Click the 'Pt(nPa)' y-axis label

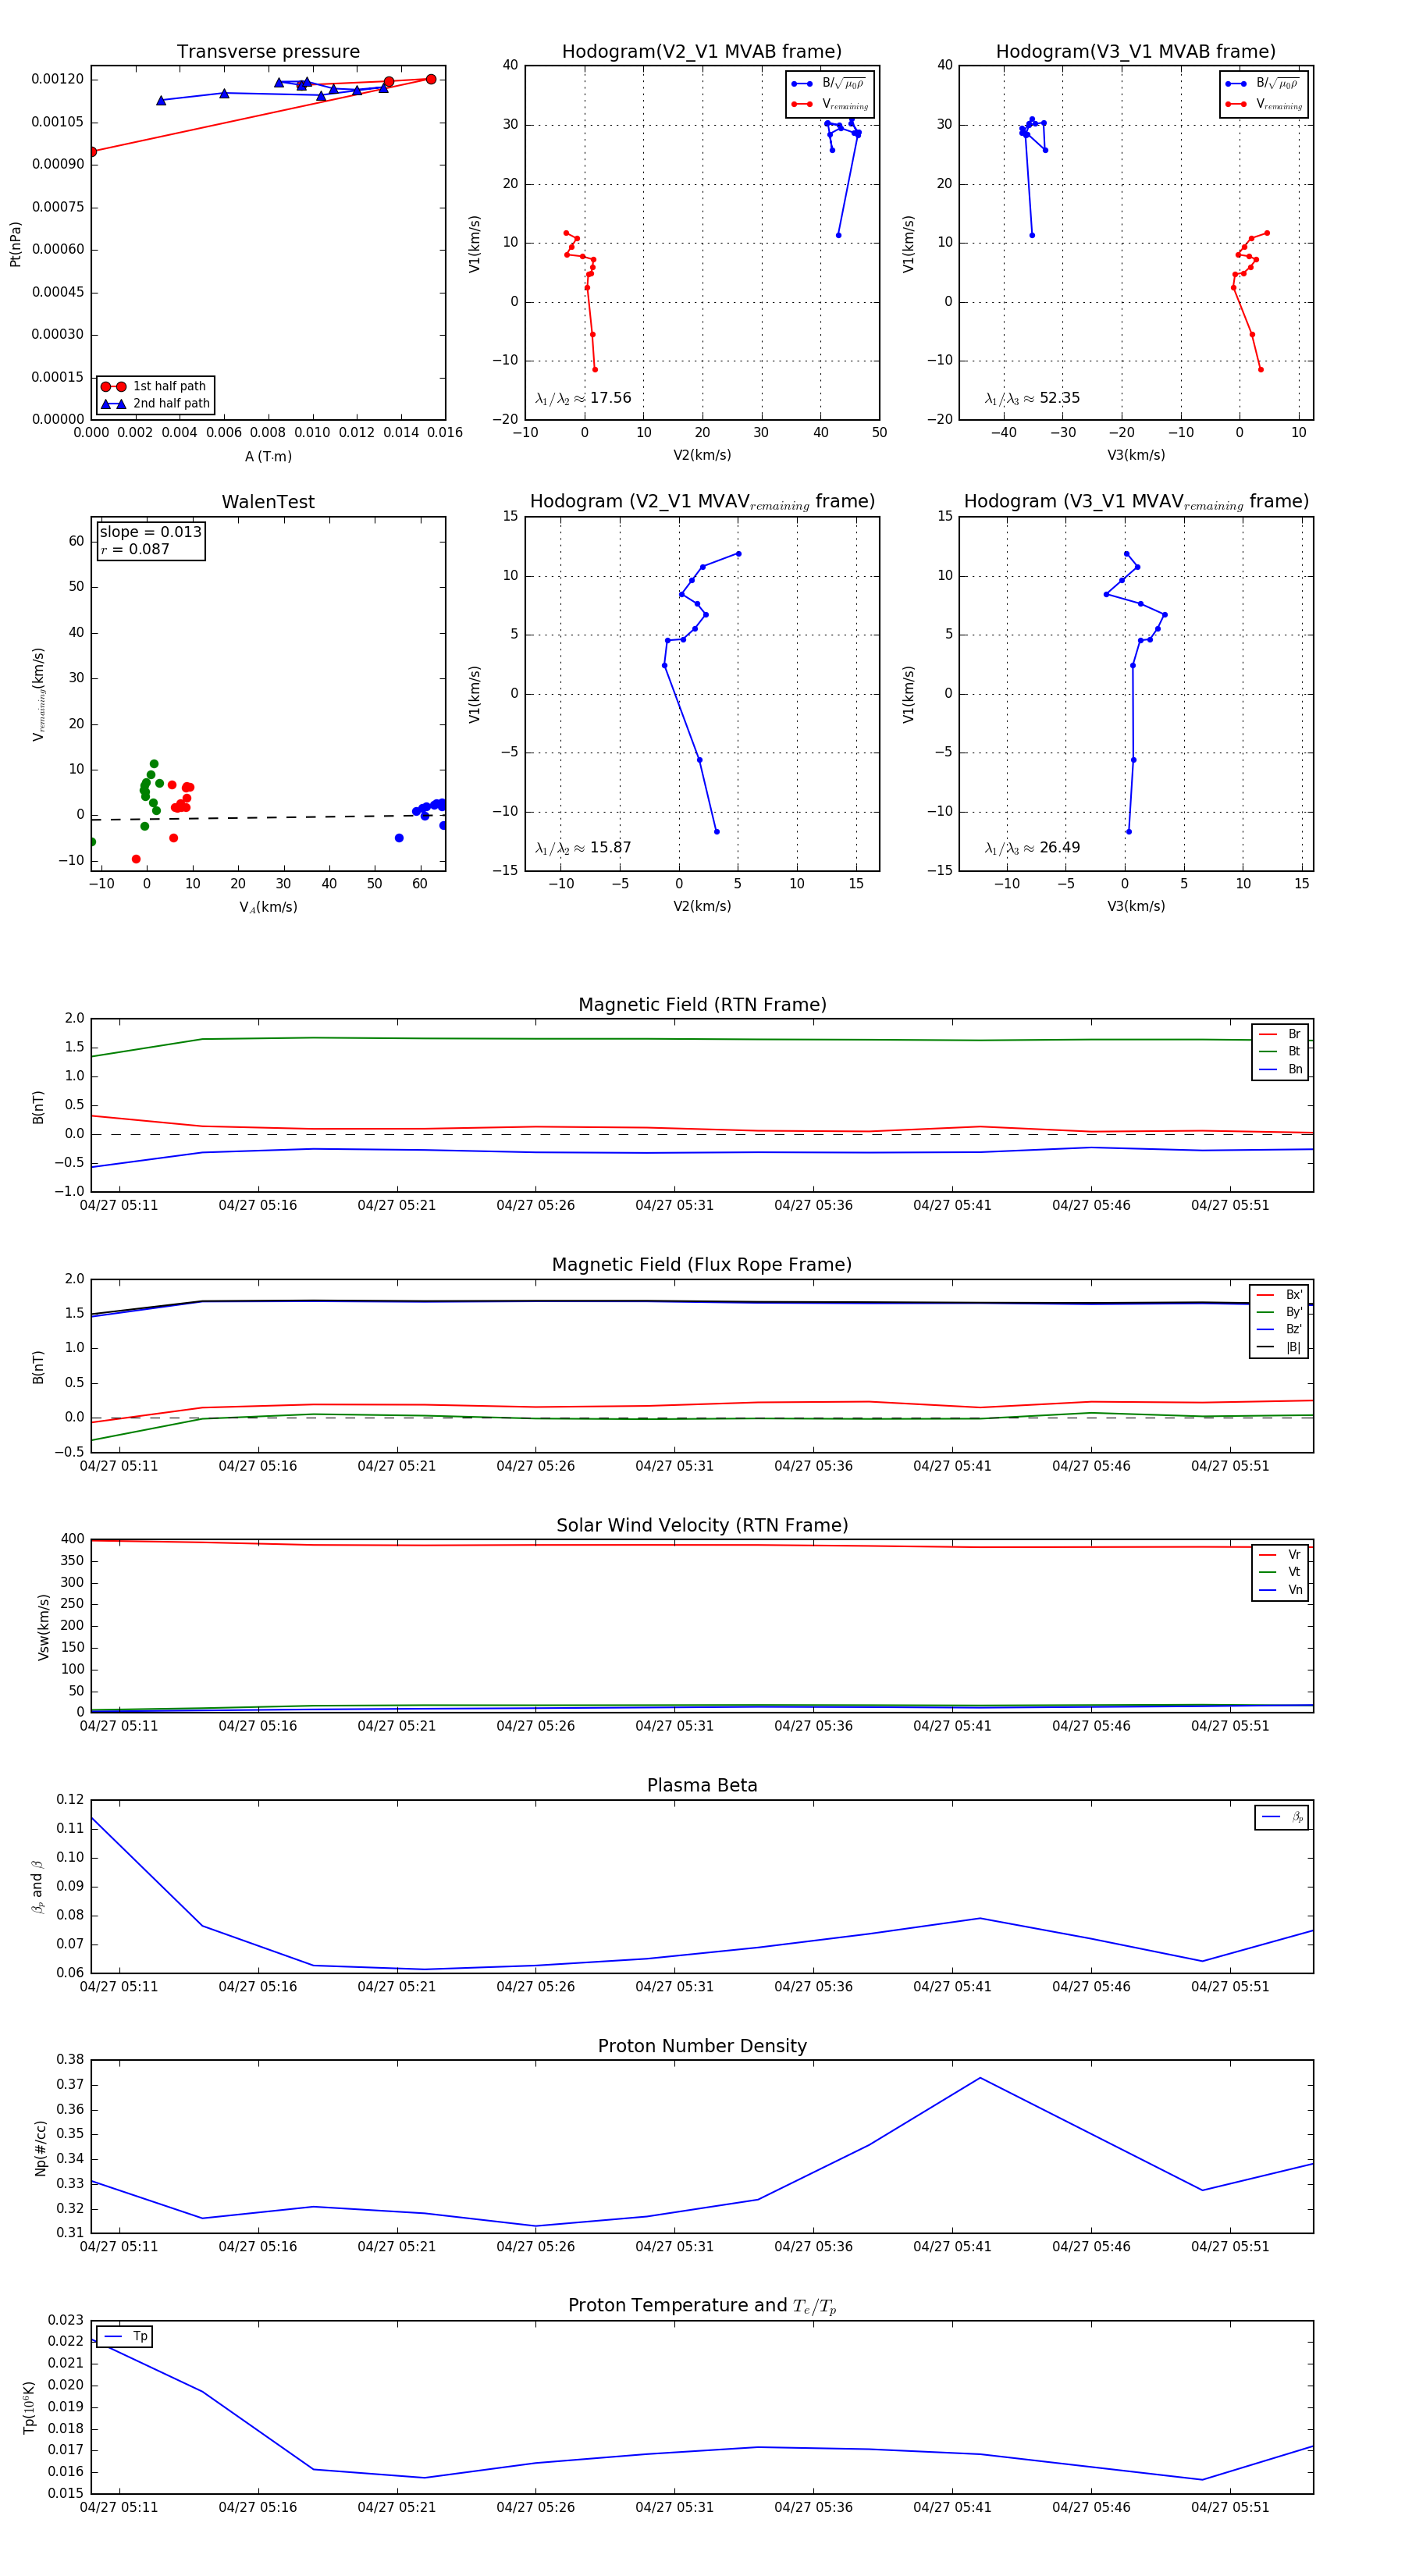(15, 243)
